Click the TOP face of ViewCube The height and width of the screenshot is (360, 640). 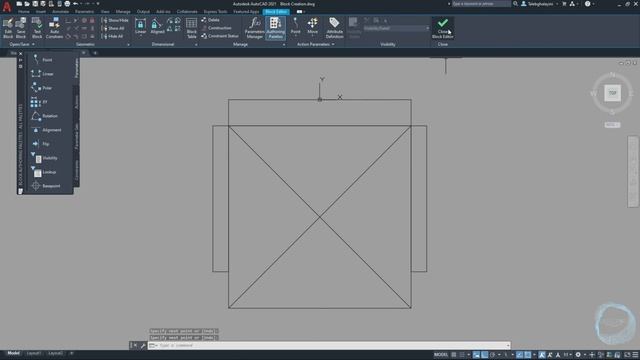point(612,93)
